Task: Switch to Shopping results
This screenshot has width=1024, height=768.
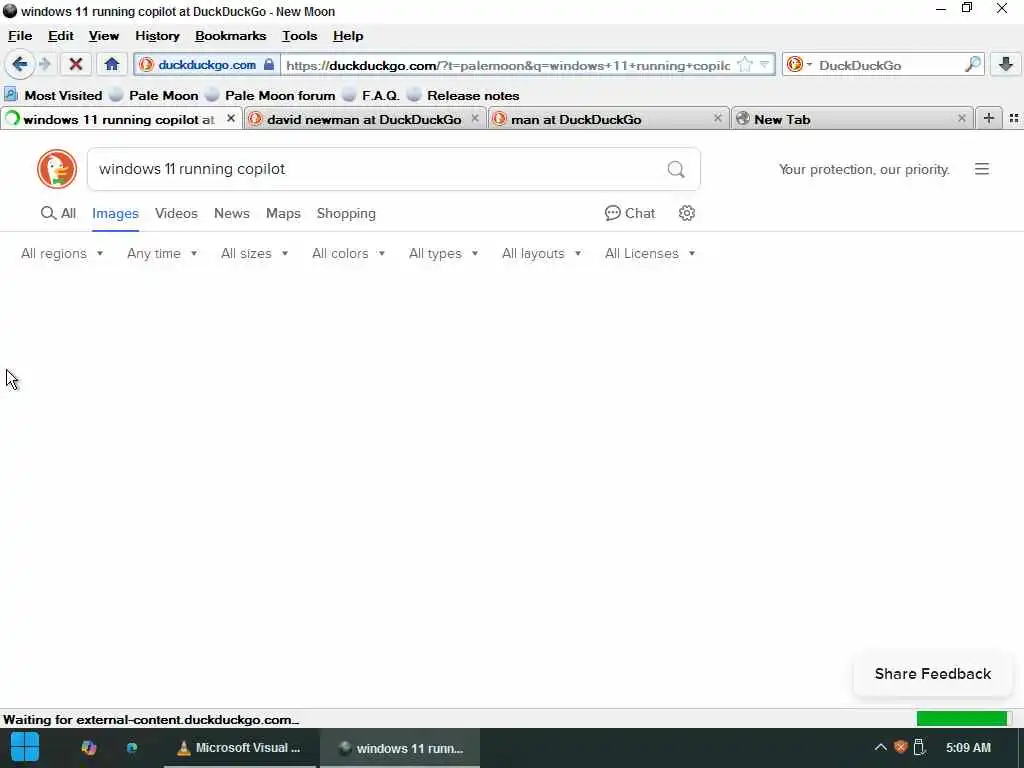Action: 346,214
